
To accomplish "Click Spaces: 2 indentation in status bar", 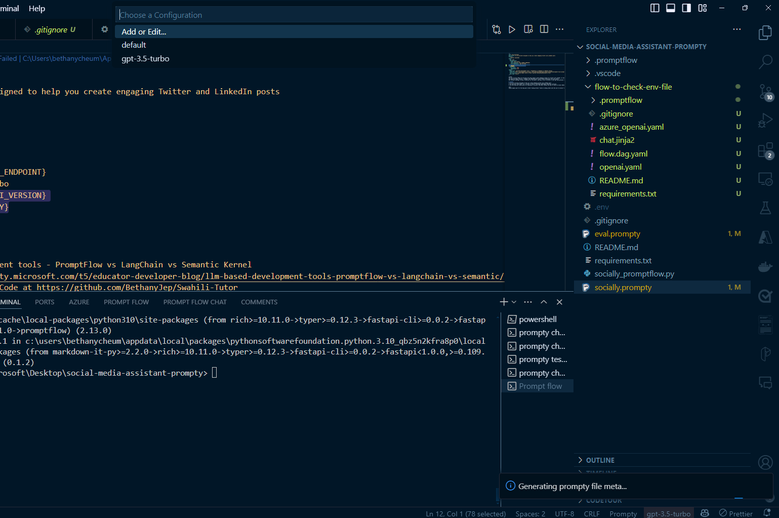I will click(530, 514).
